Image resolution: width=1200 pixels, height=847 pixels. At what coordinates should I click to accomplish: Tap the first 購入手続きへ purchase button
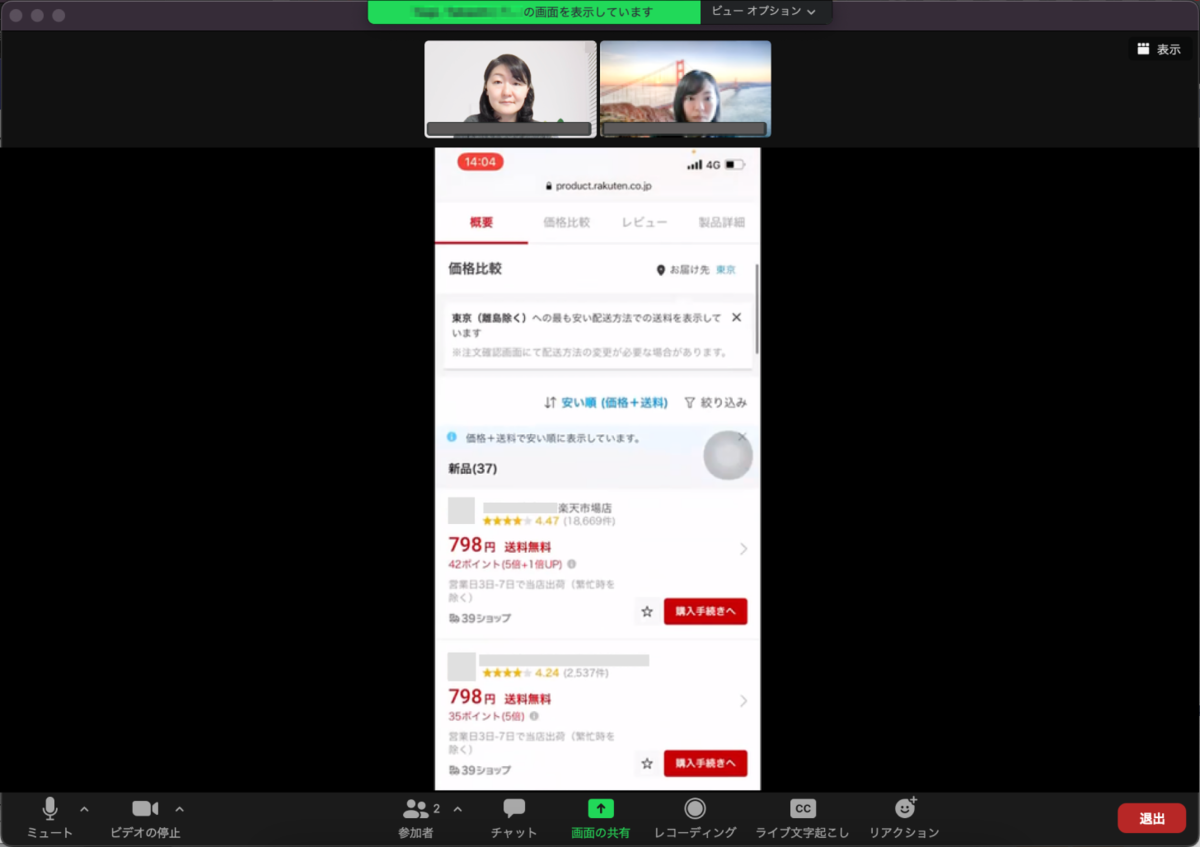click(x=705, y=611)
